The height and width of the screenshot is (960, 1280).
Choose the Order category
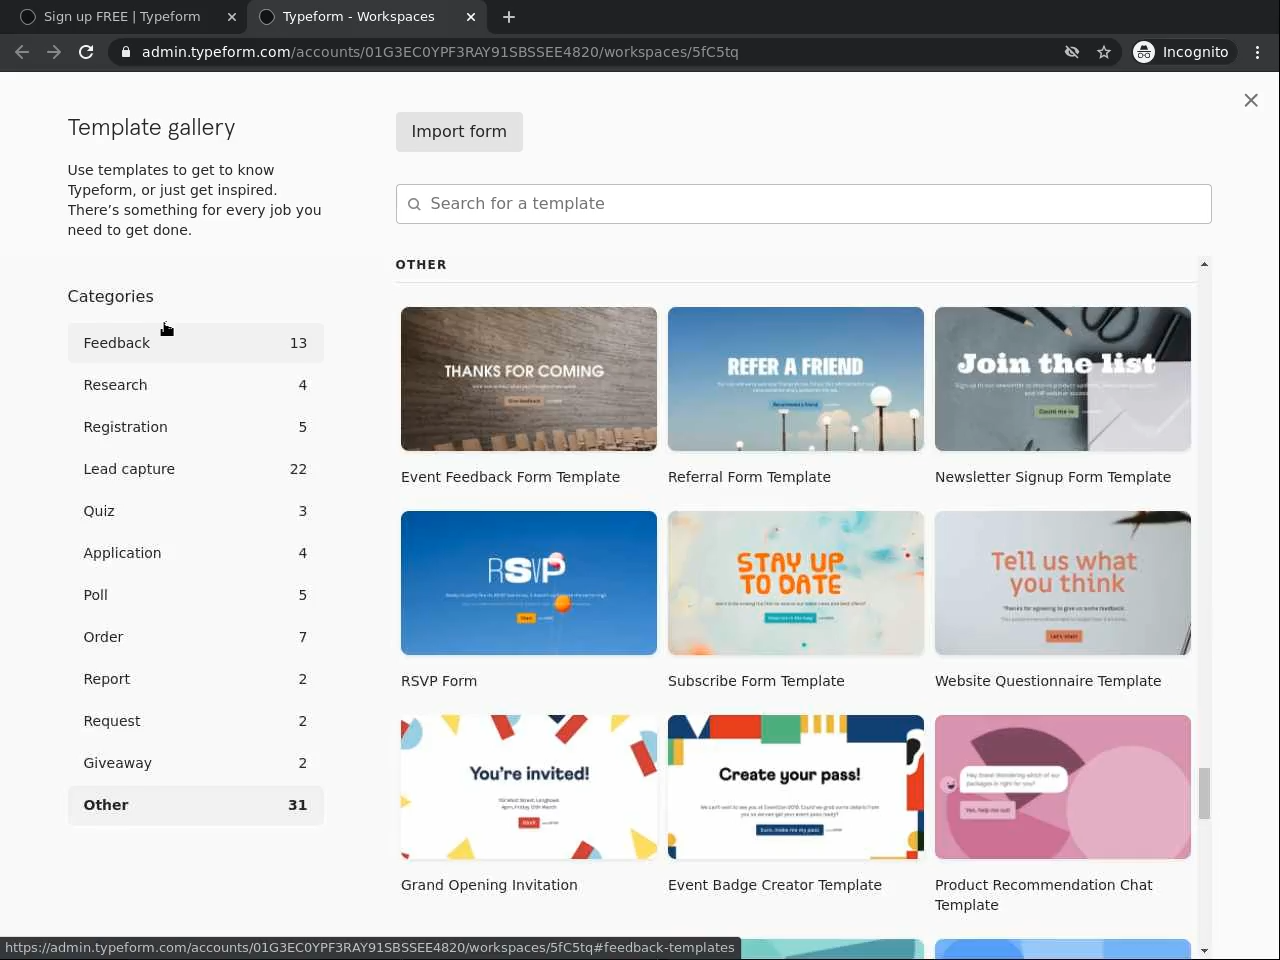tap(196, 637)
